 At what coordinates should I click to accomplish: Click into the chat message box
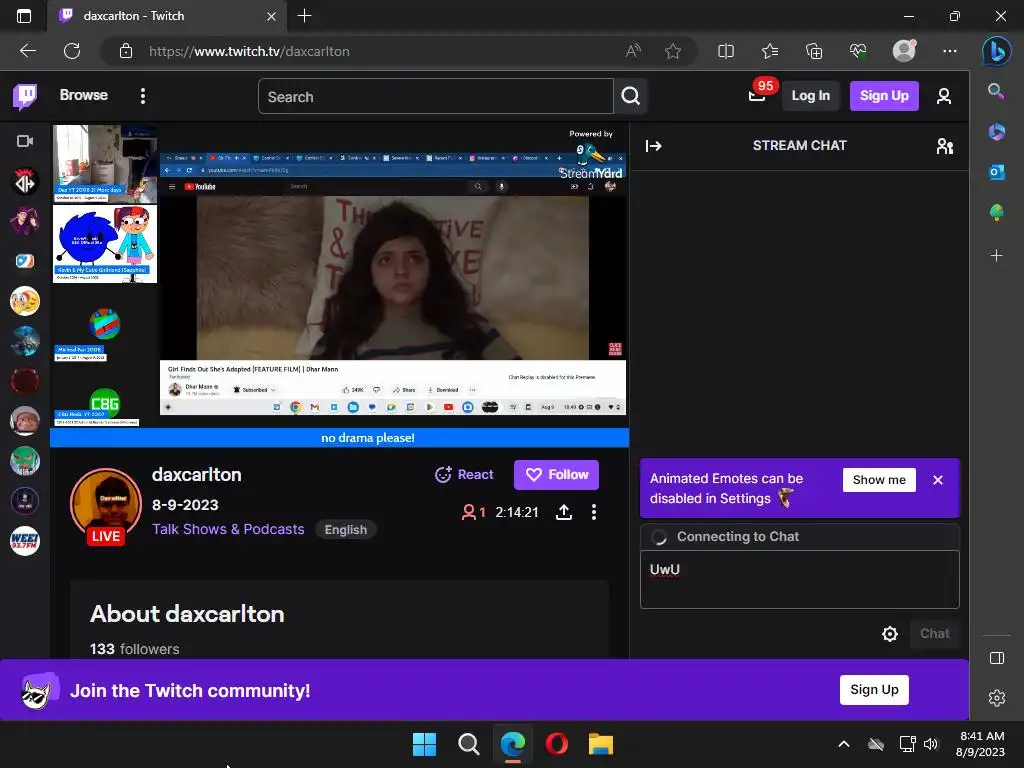(x=799, y=579)
